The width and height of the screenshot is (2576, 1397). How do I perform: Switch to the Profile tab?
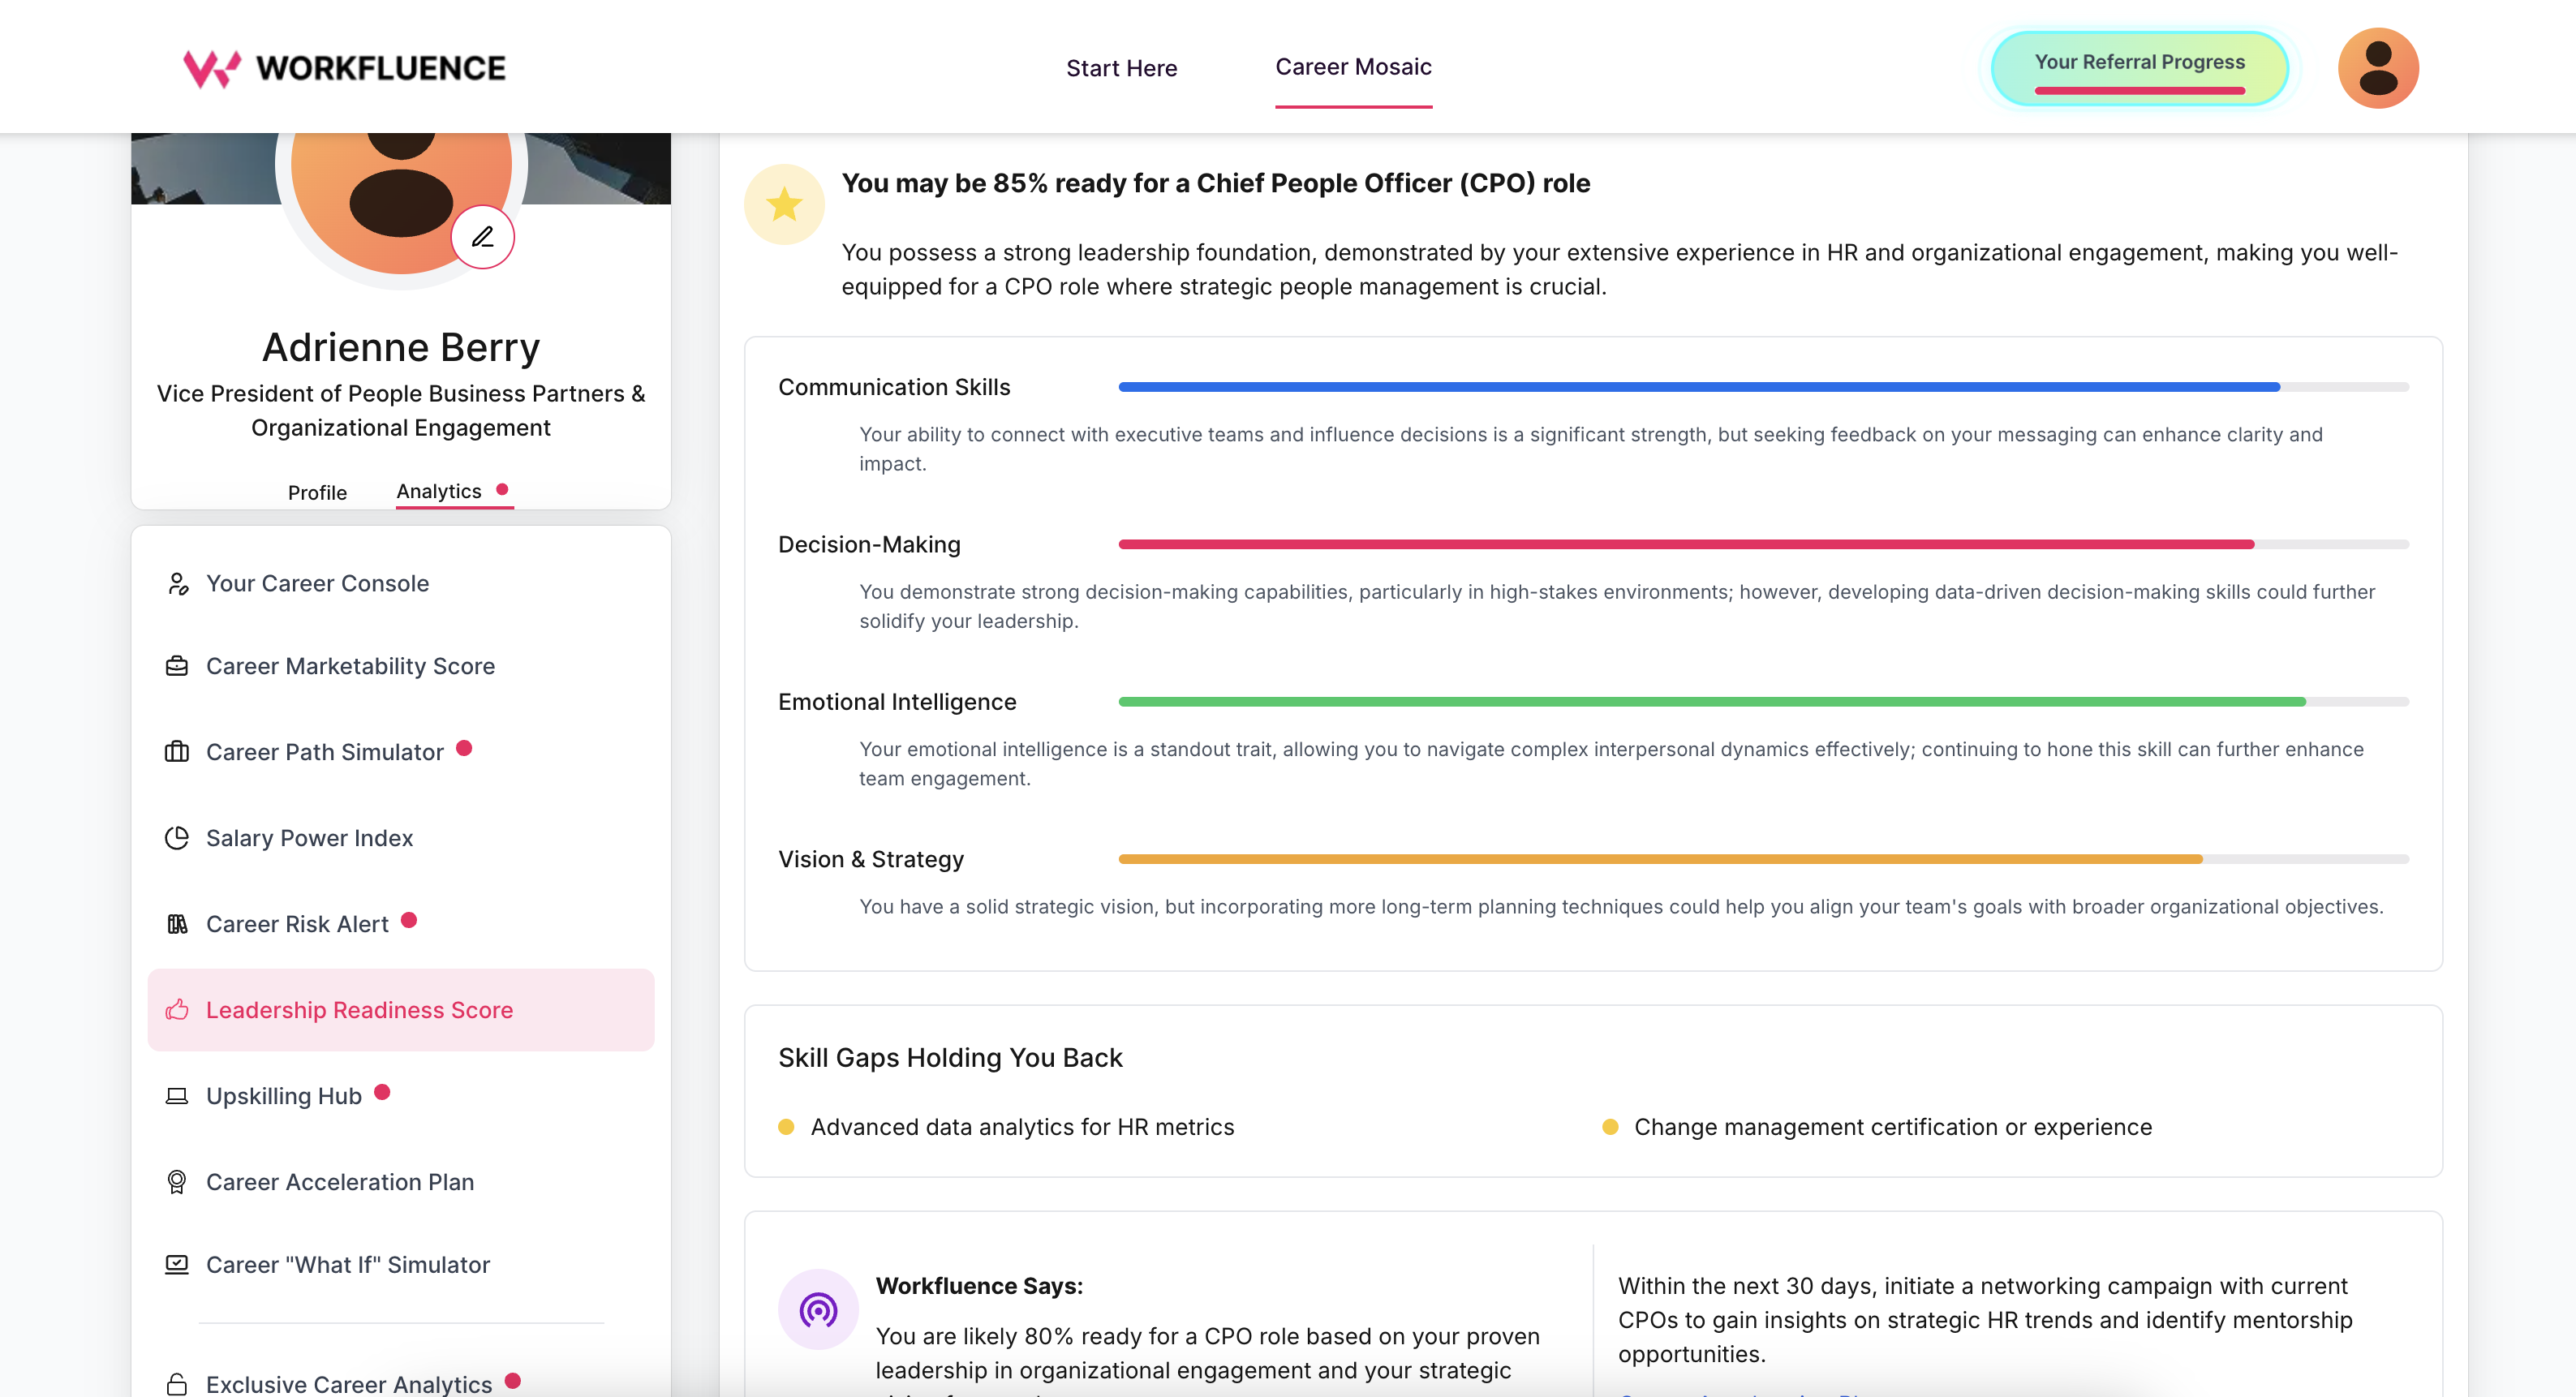coord(317,492)
